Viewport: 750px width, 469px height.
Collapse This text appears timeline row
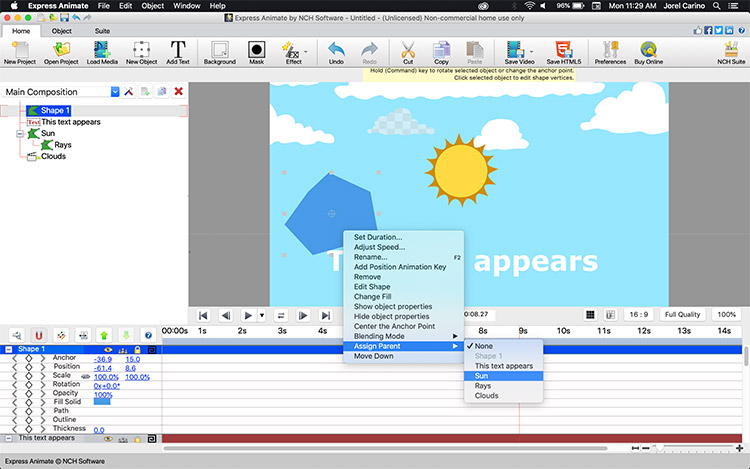(x=9, y=438)
